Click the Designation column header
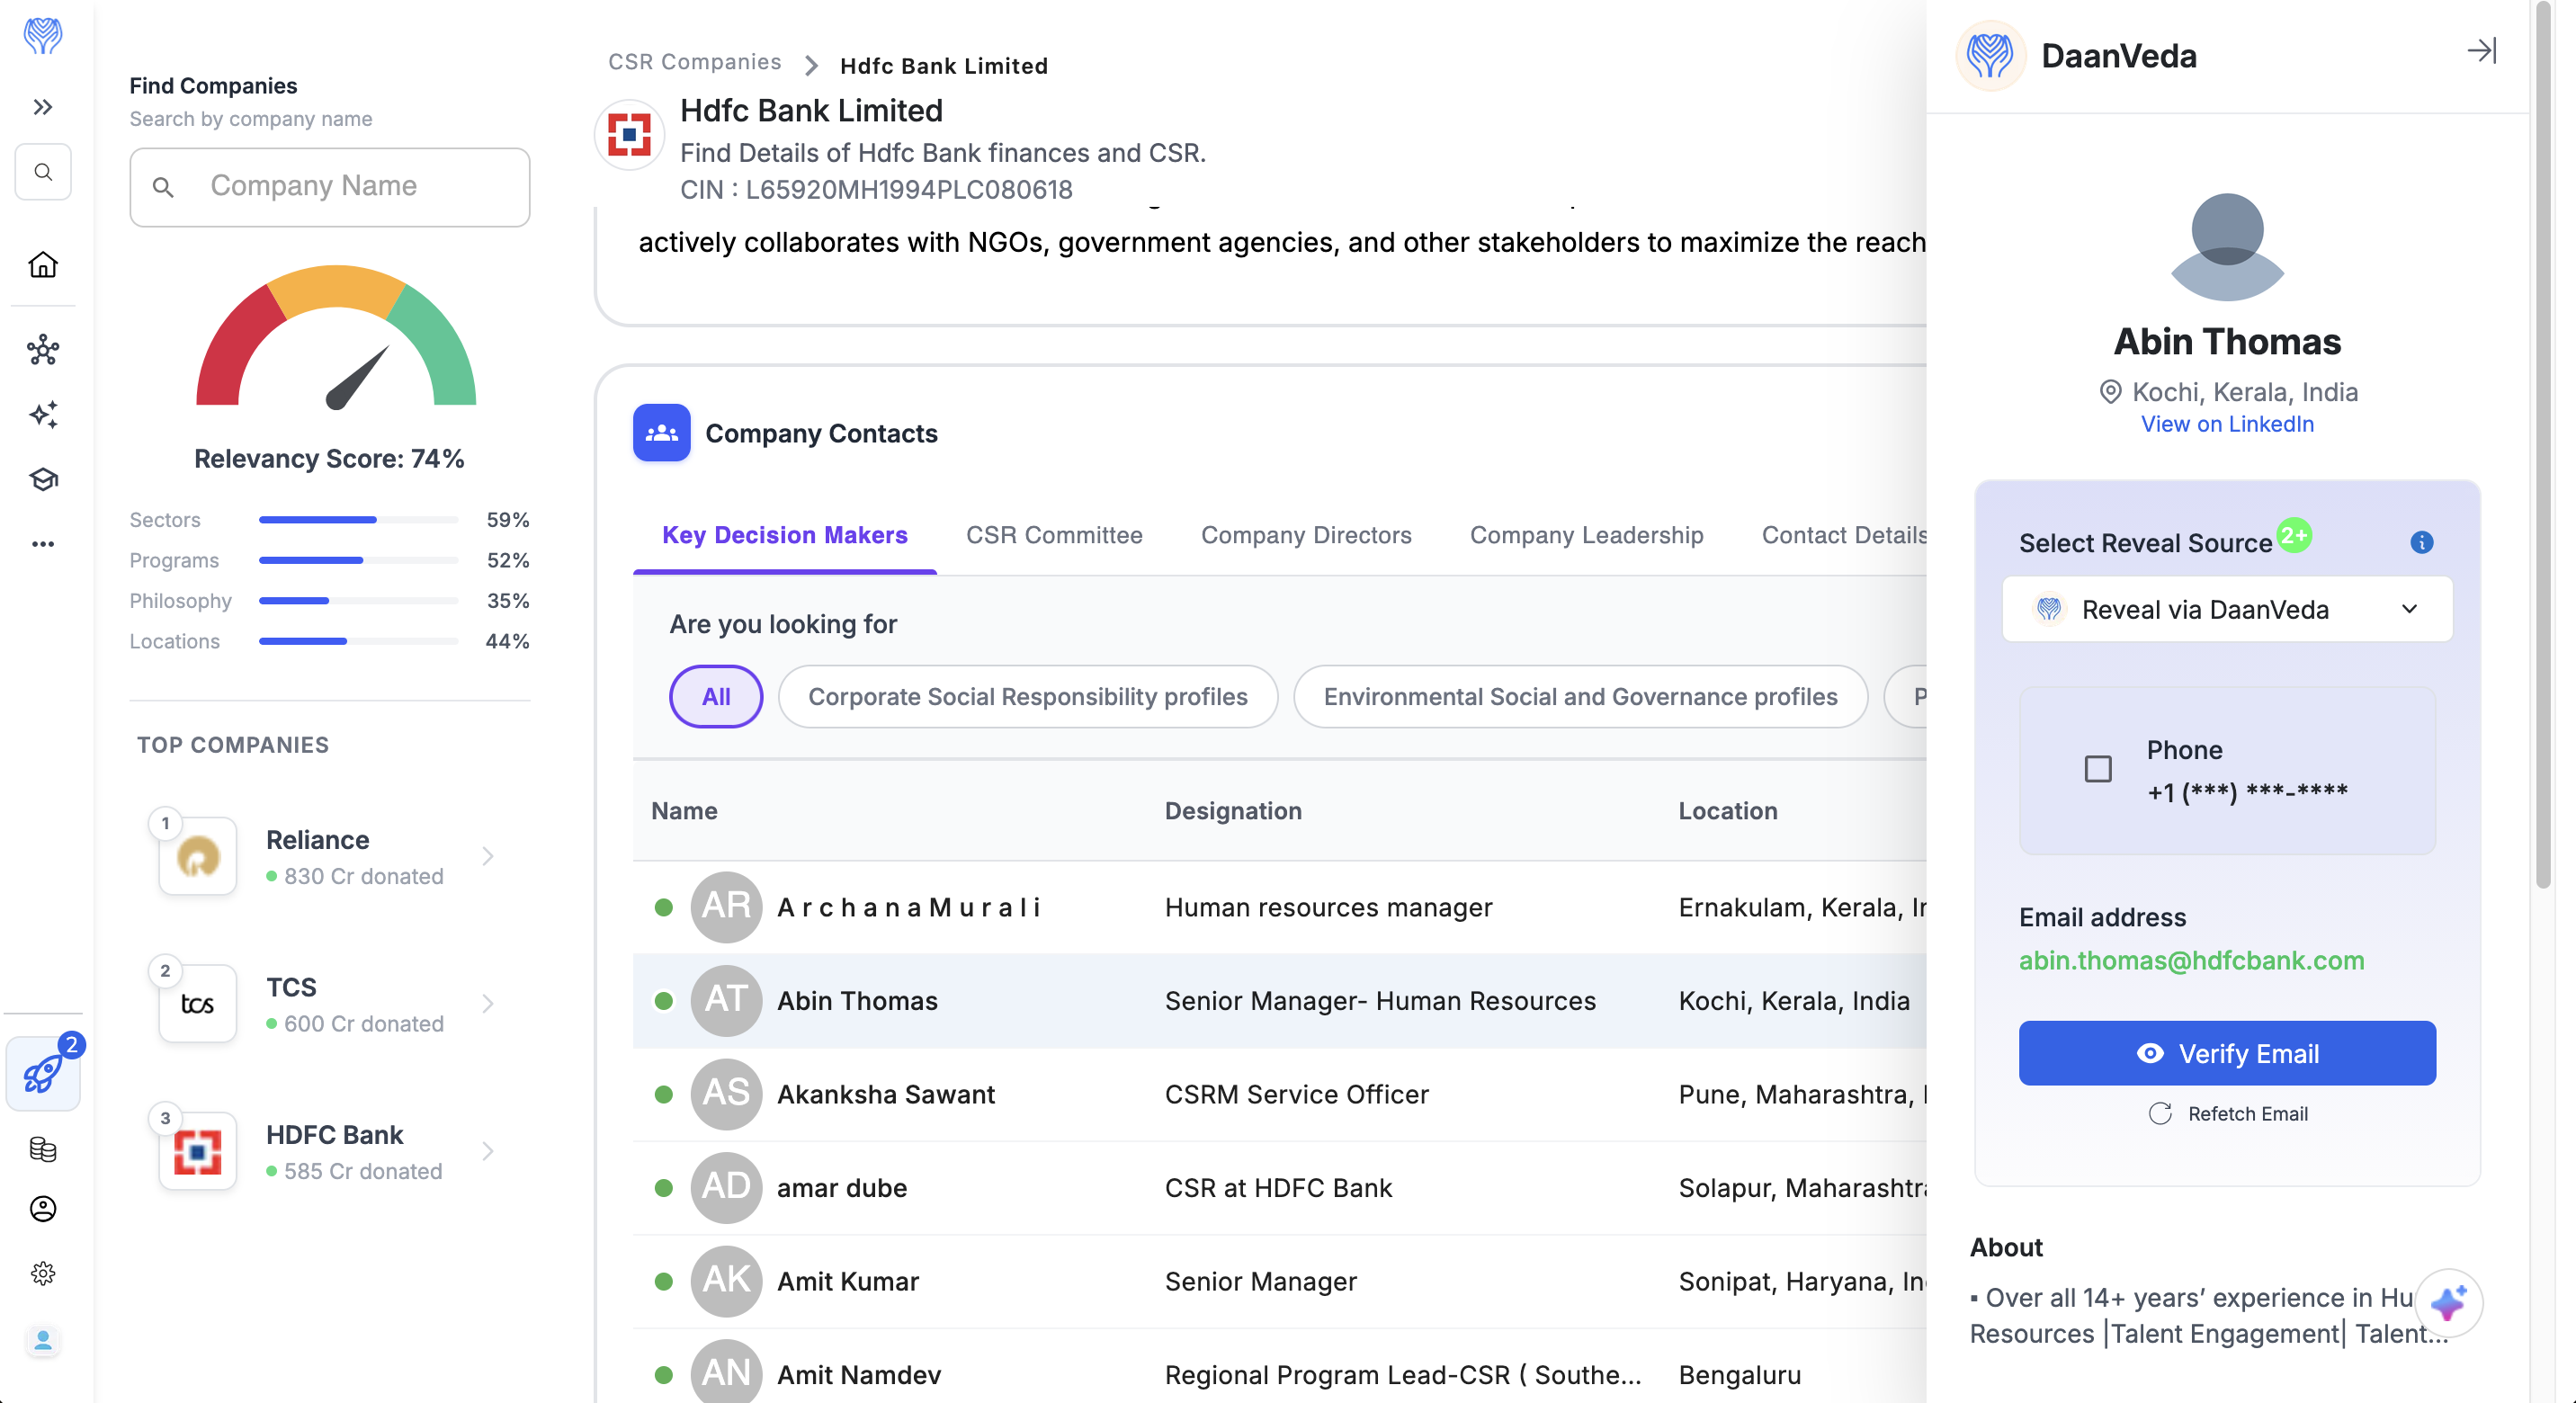Image resolution: width=2576 pixels, height=1403 pixels. [1233, 810]
